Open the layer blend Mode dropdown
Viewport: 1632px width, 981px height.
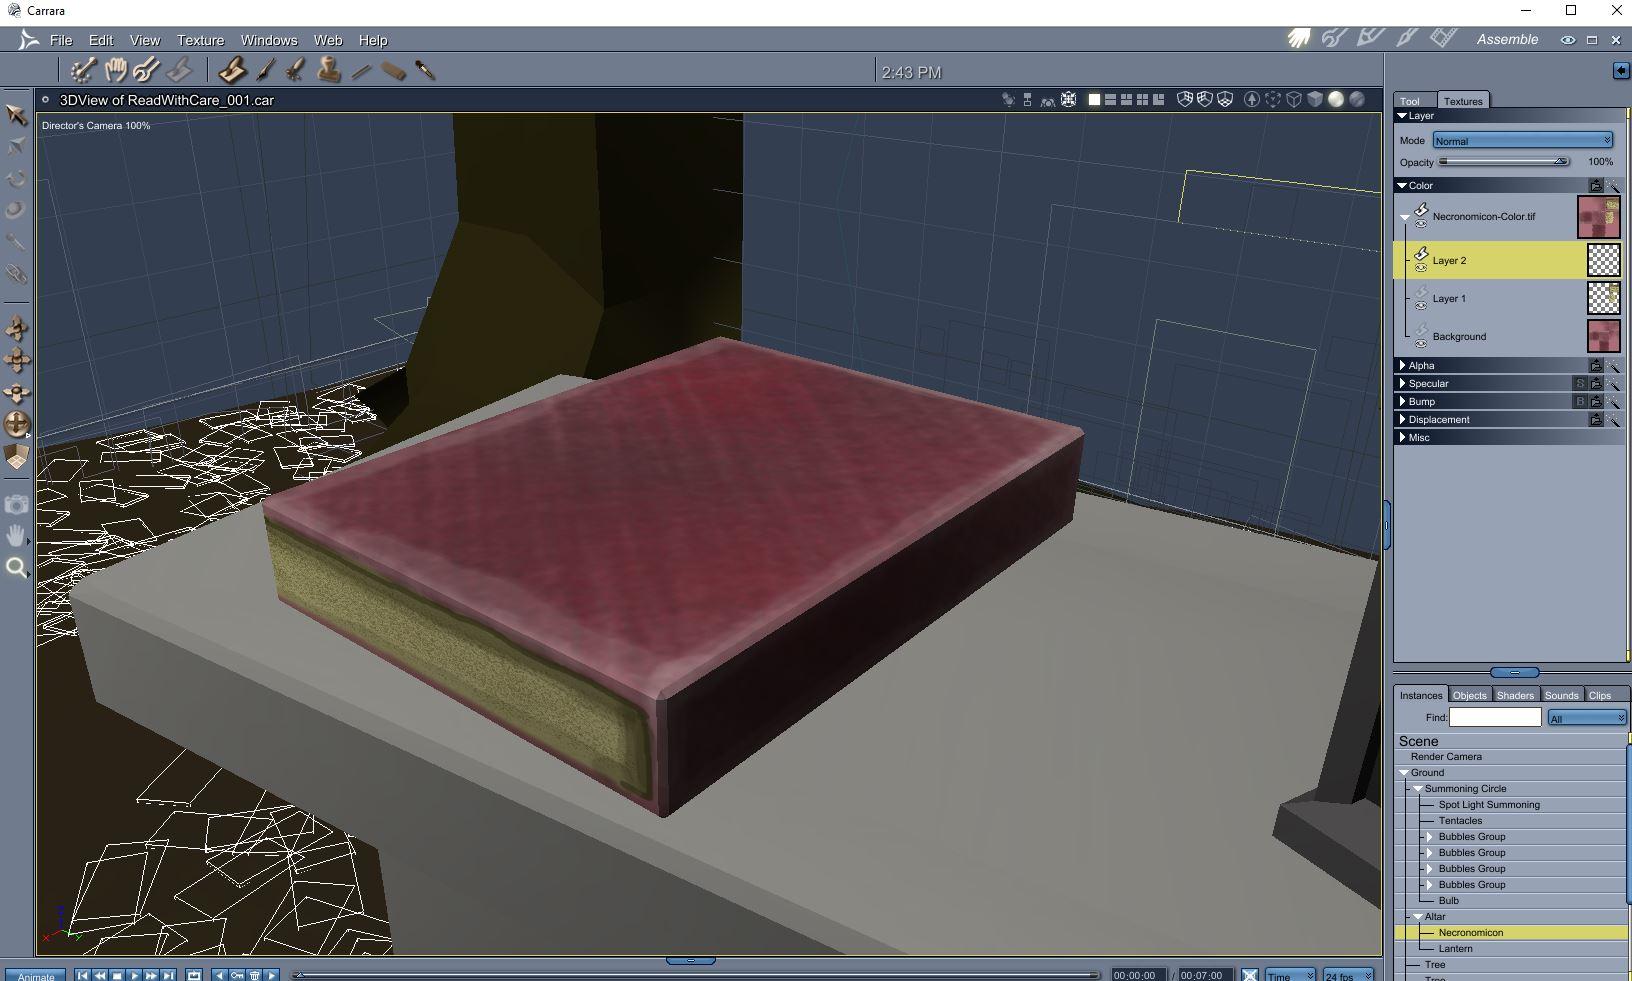1523,141
